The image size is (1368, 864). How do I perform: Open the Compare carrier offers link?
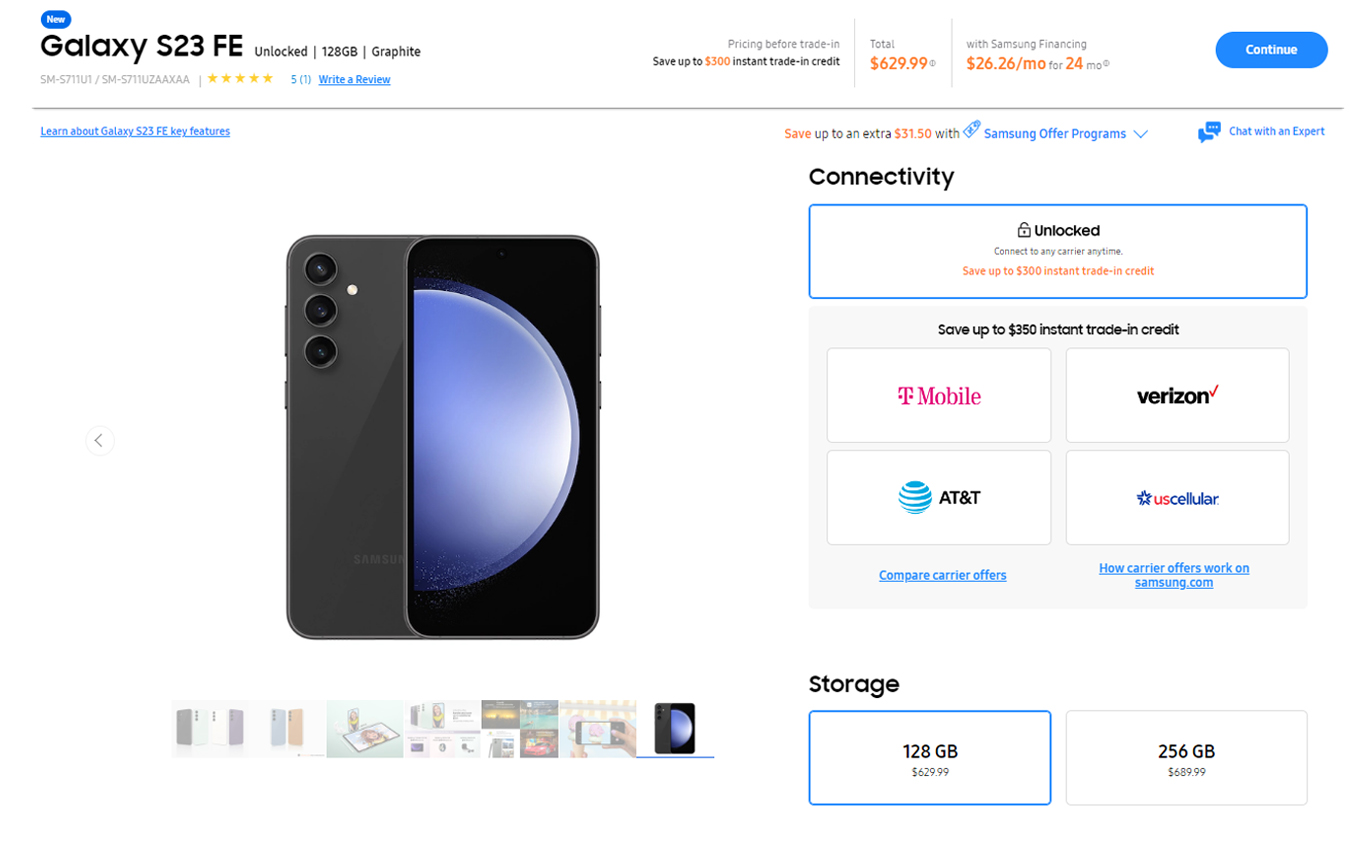click(942, 575)
